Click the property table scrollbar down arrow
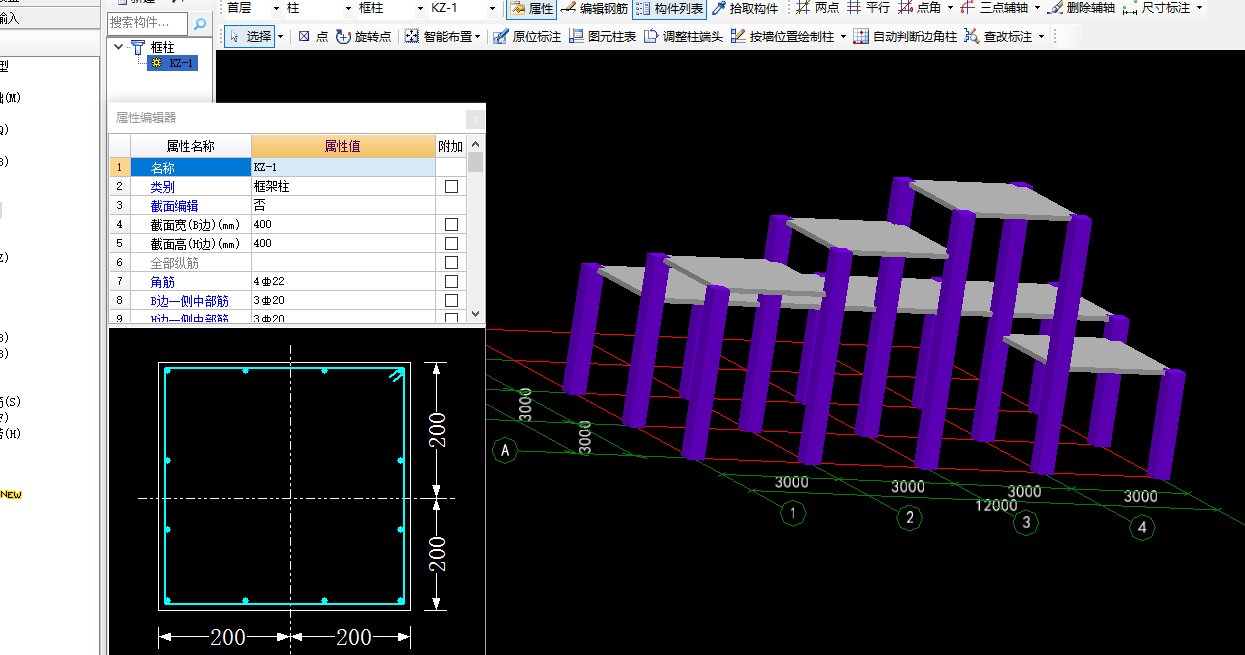This screenshot has height=655, width=1245. 476,313
